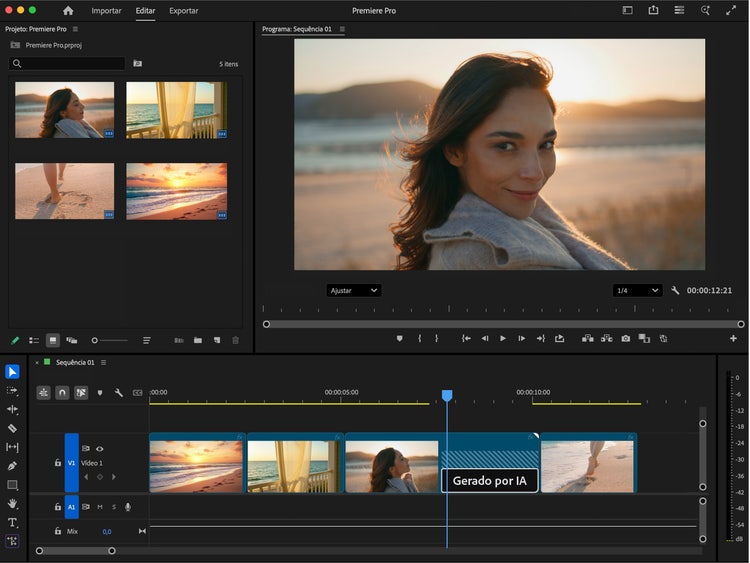Select the Selection arrow tool
The width and height of the screenshot is (750, 563).
click(12, 372)
